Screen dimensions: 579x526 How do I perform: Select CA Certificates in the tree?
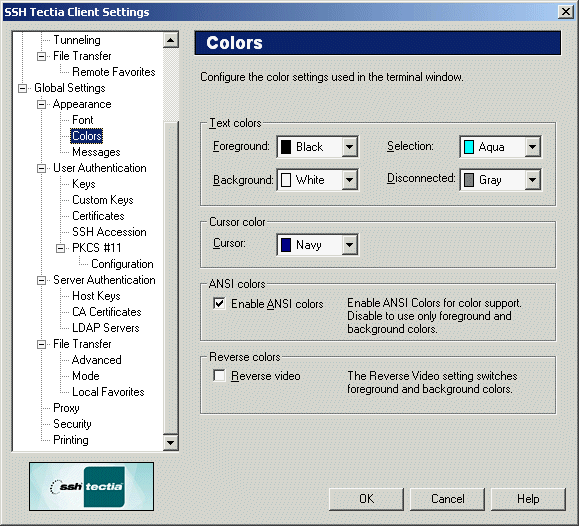(x=107, y=312)
